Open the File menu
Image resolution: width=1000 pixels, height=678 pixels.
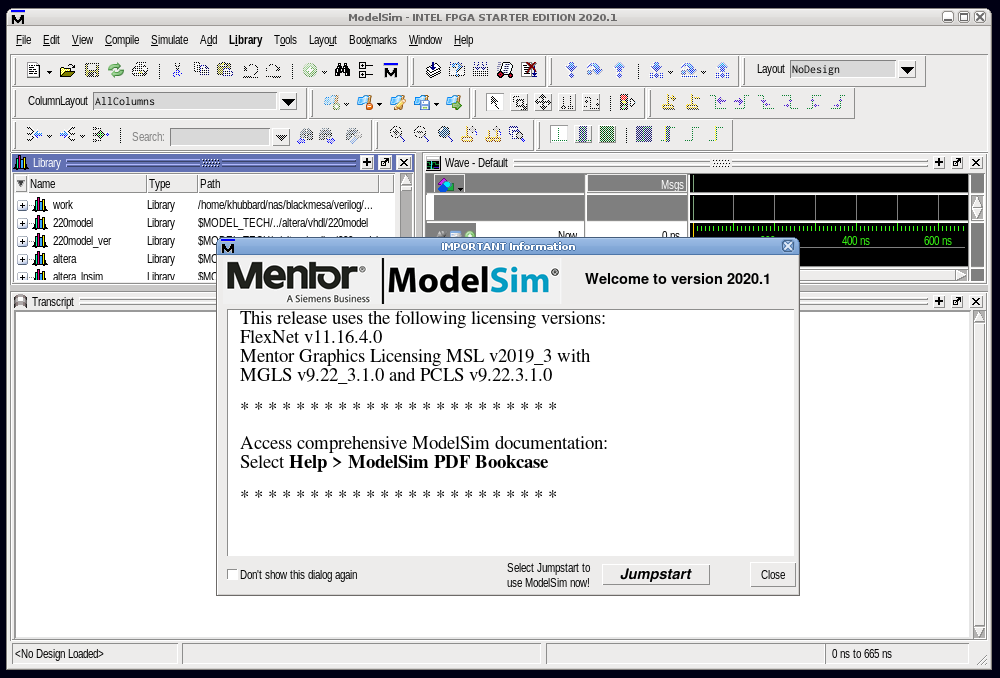(x=24, y=40)
